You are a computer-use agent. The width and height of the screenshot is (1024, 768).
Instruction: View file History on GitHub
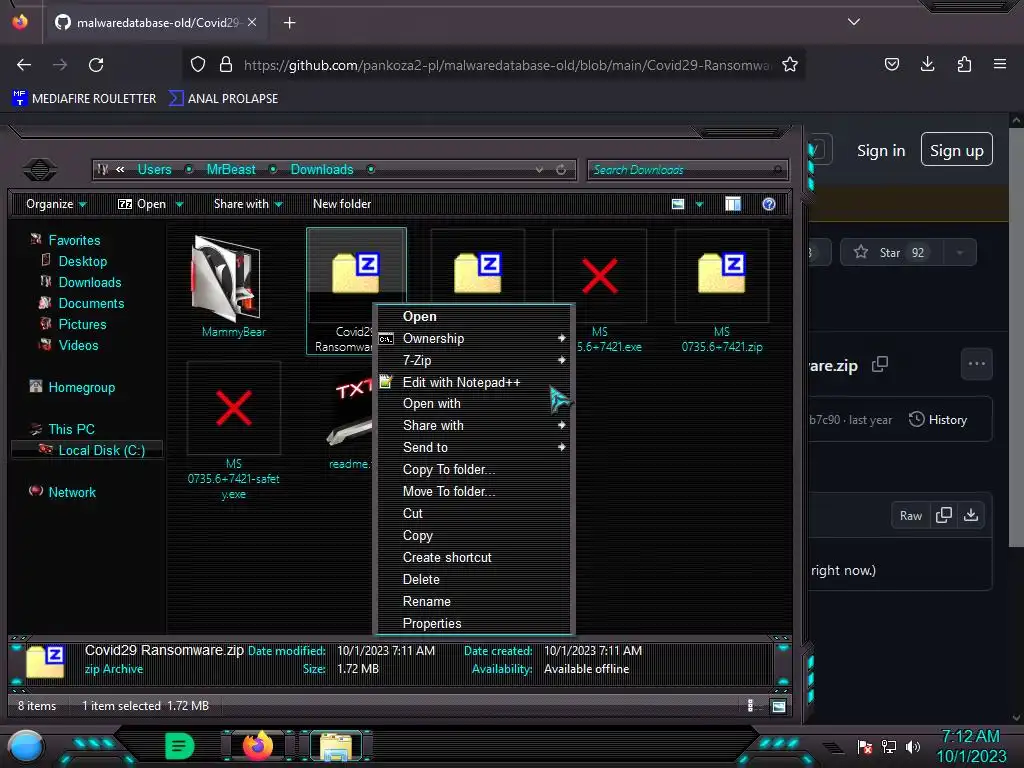[938, 420]
